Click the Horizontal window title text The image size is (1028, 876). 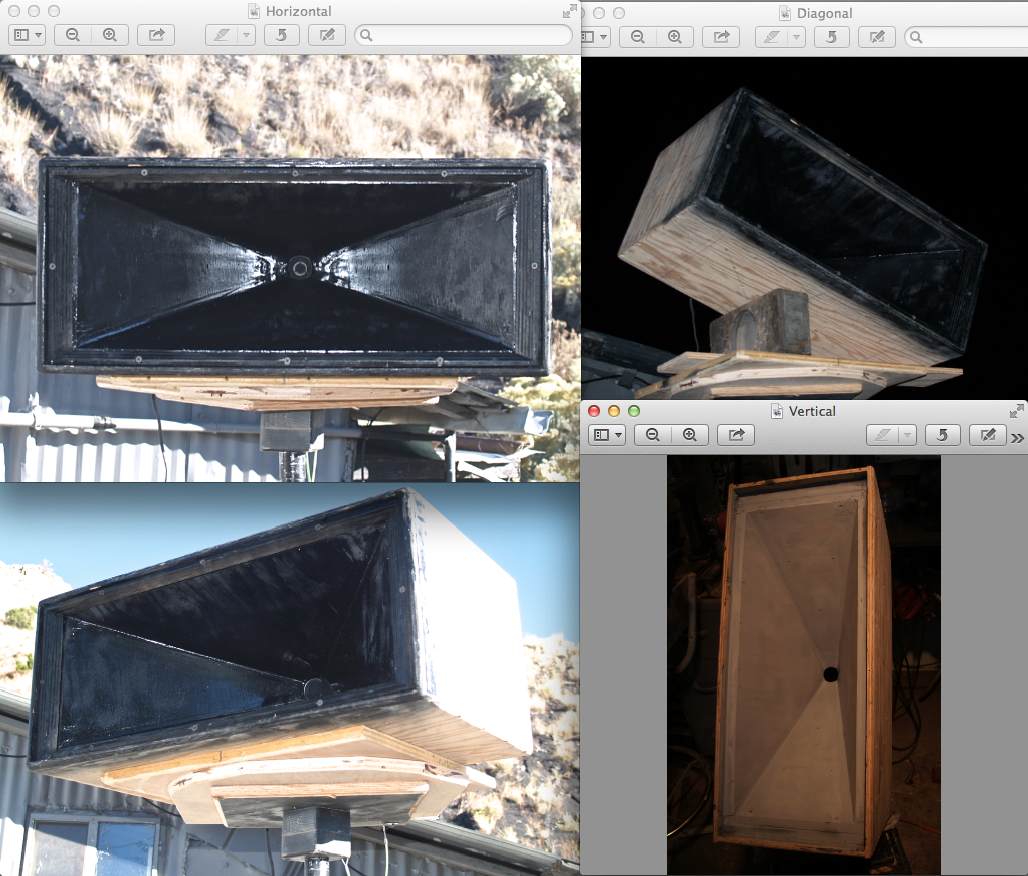(x=298, y=11)
